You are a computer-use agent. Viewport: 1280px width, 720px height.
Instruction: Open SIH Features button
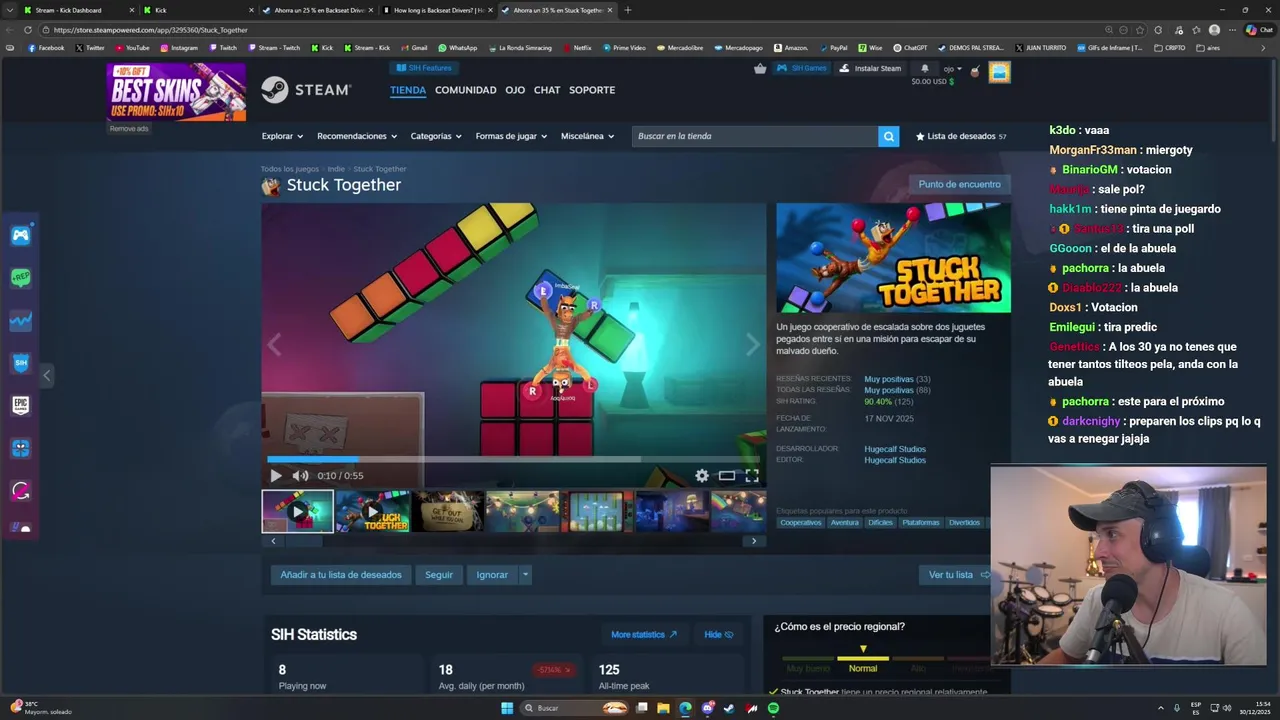tap(424, 68)
